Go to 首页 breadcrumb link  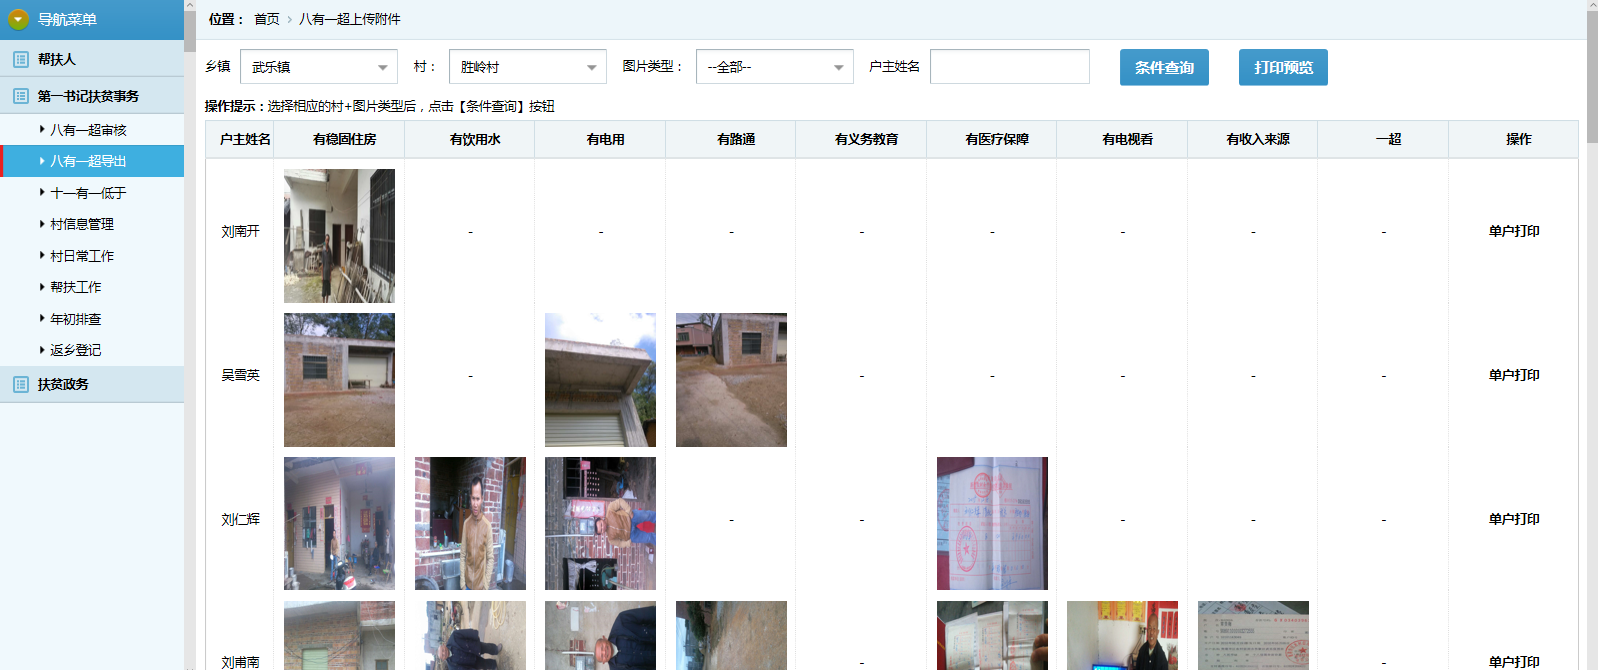pos(267,19)
